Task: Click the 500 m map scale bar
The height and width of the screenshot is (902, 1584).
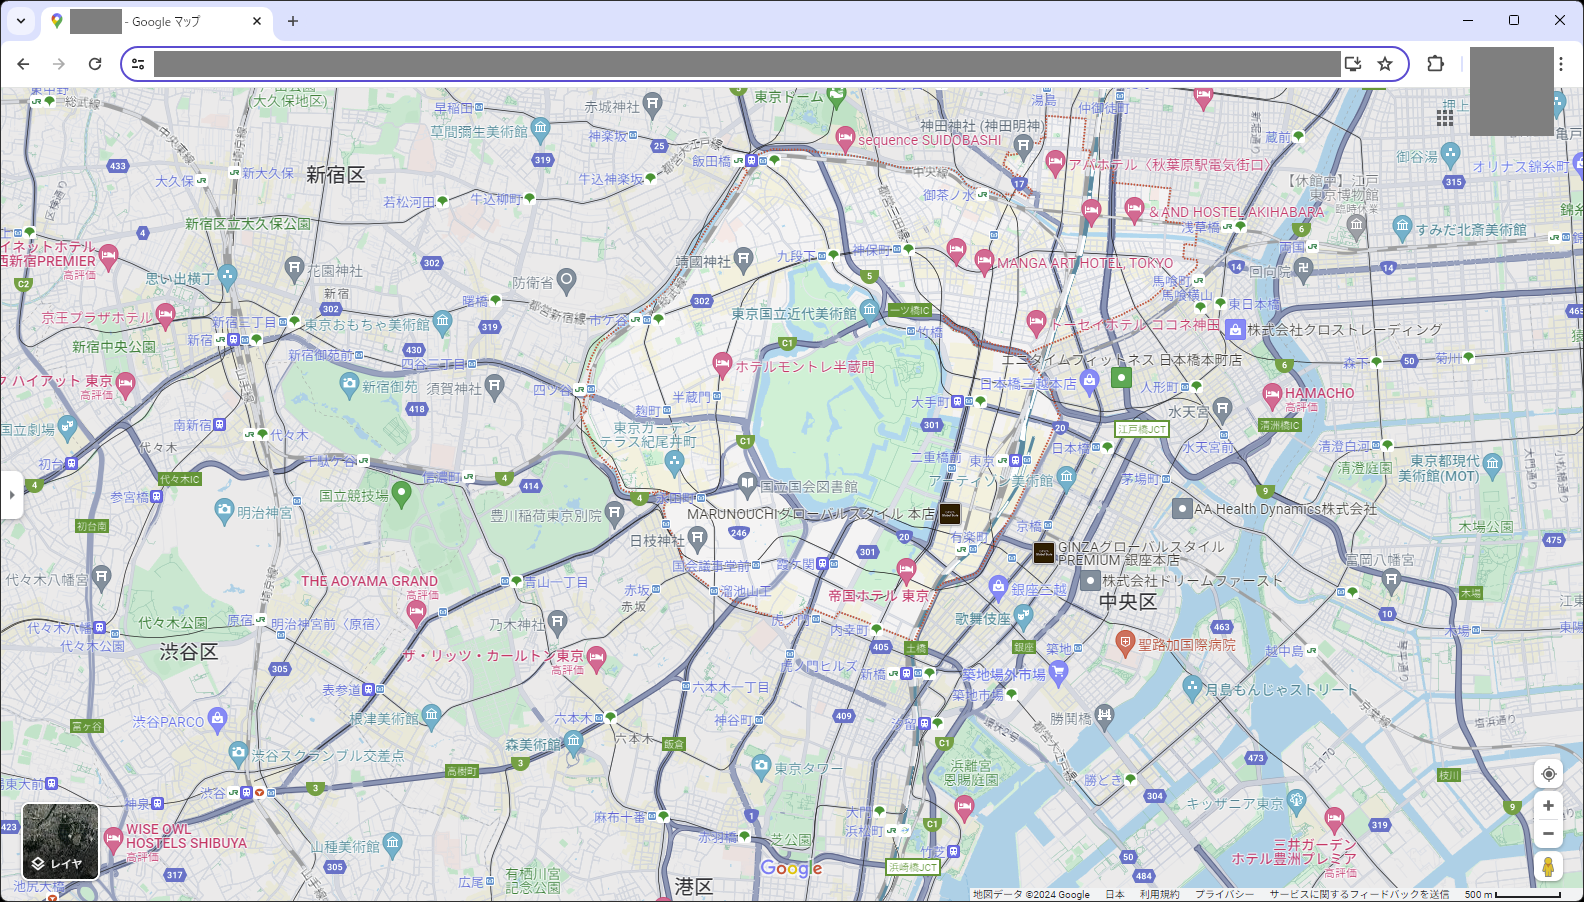Action: pos(1513,895)
